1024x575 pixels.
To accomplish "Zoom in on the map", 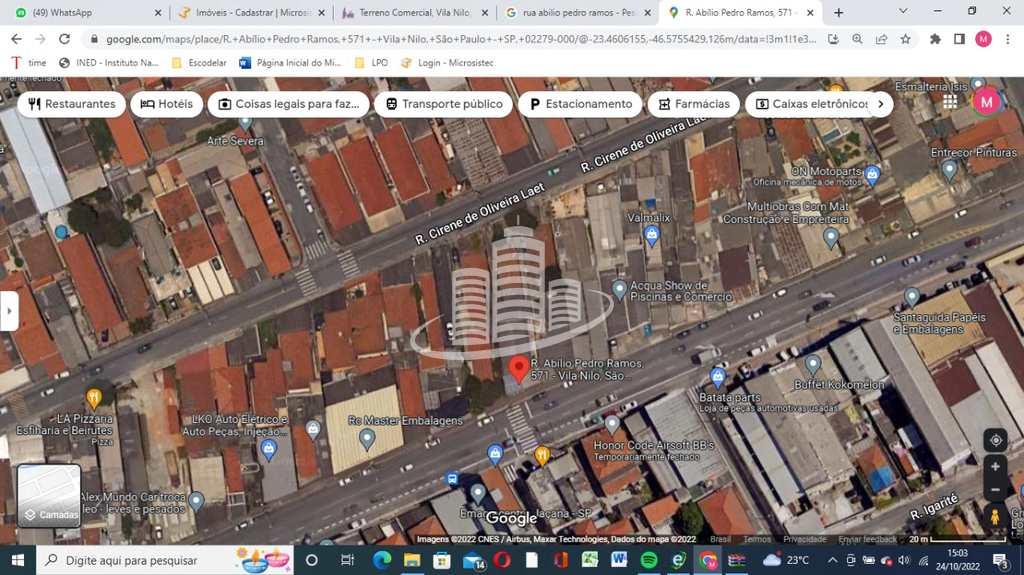I will pos(995,467).
